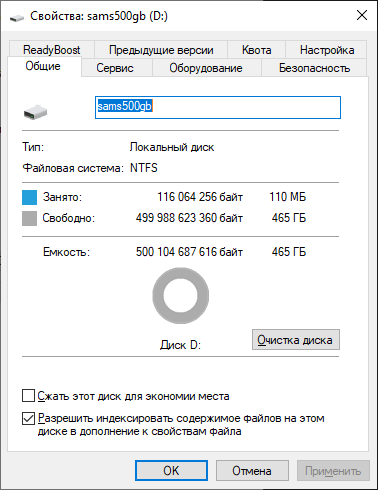Confirm with the OK button

[x=171, y=471]
